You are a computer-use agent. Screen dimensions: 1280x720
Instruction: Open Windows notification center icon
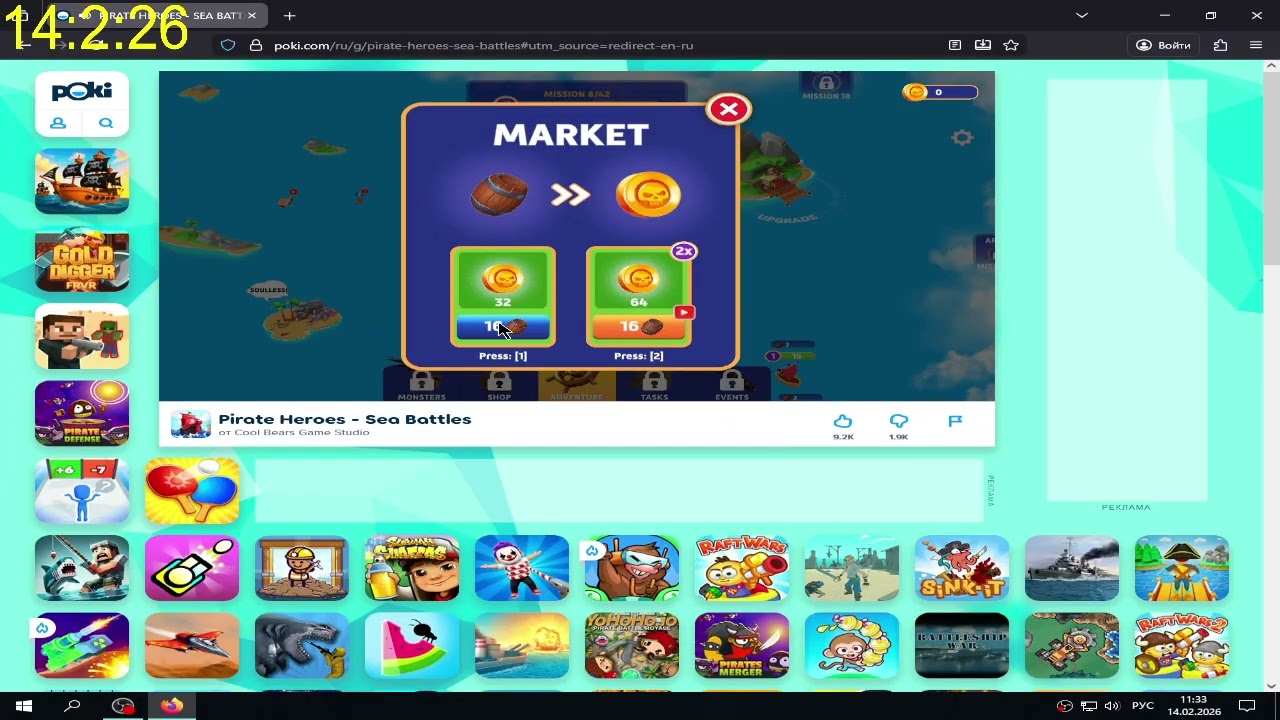click(1247, 706)
